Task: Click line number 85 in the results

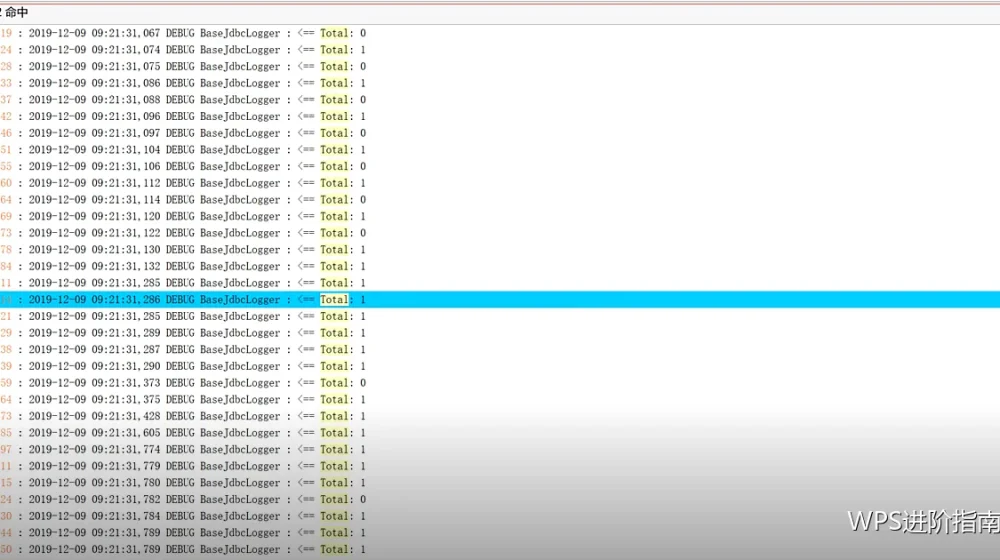Action: coord(6,432)
